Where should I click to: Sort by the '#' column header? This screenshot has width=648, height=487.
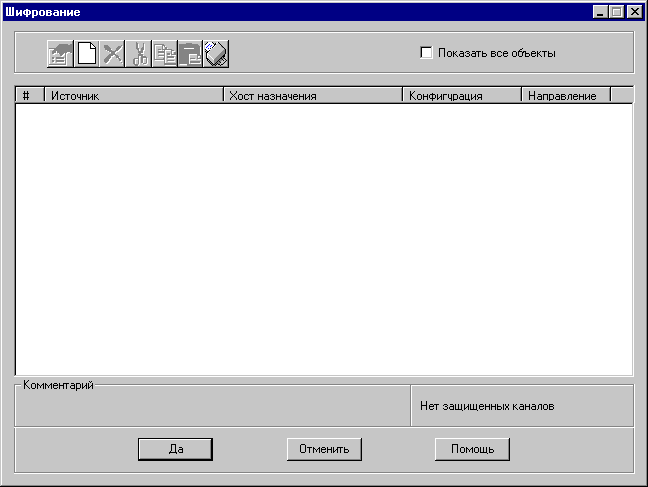point(29,96)
